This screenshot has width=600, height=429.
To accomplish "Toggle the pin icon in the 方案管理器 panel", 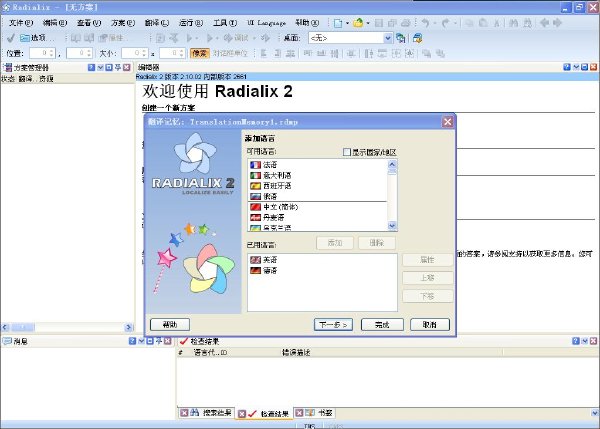I will coord(118,67).
